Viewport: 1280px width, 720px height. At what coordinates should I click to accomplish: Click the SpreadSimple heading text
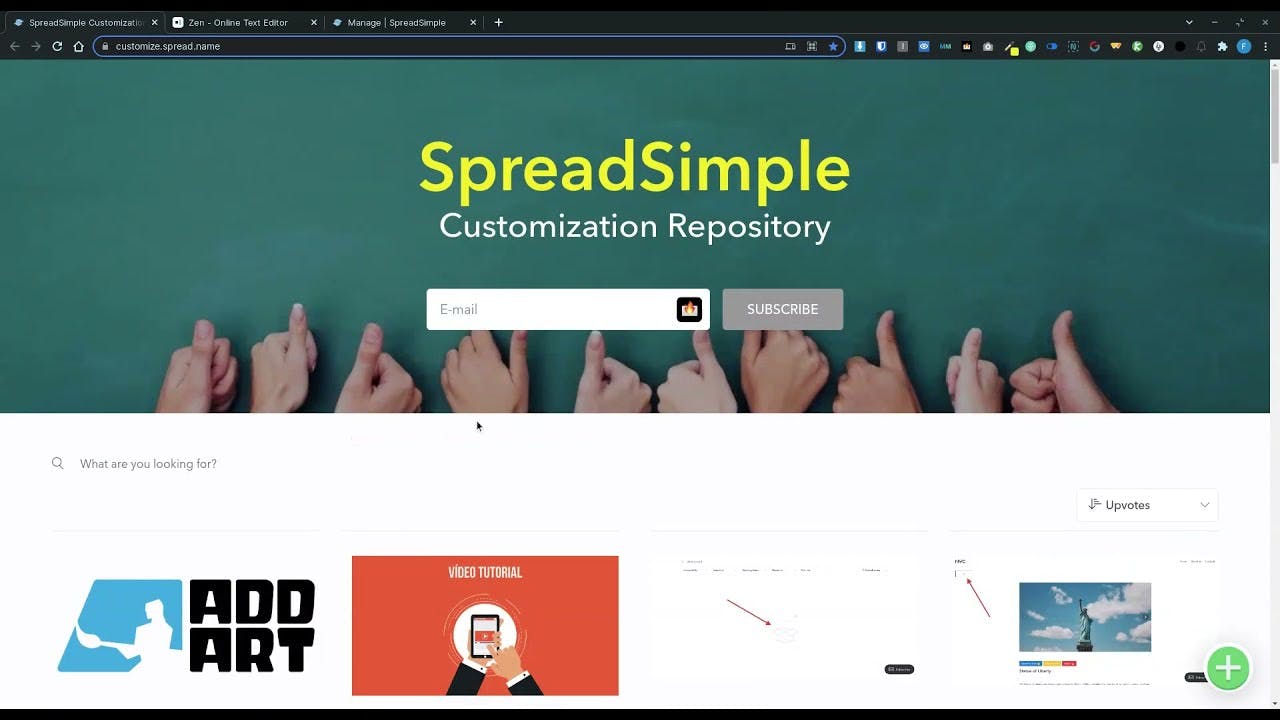(x=635, y=167)
